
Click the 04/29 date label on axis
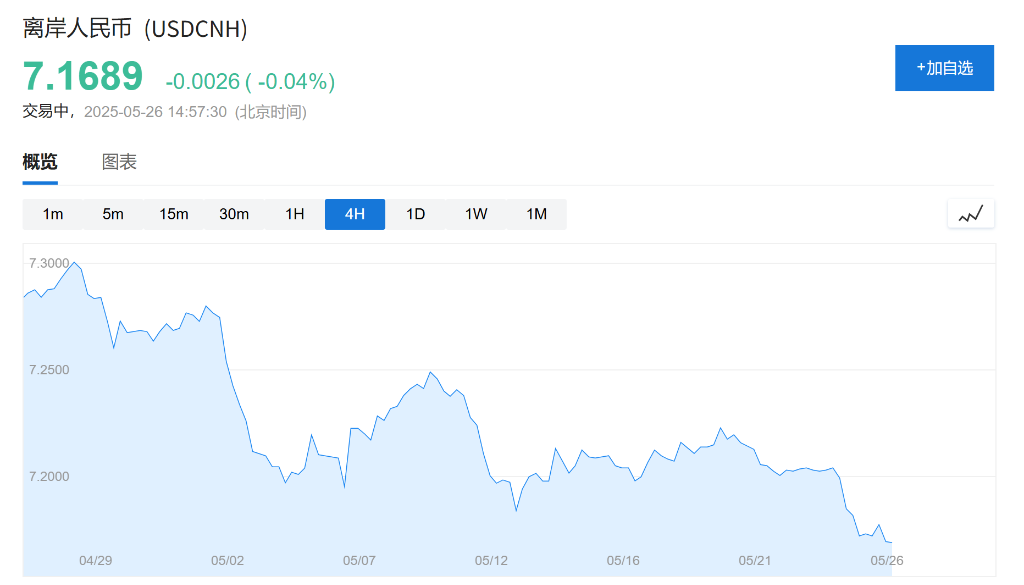[x=95, y=560]
